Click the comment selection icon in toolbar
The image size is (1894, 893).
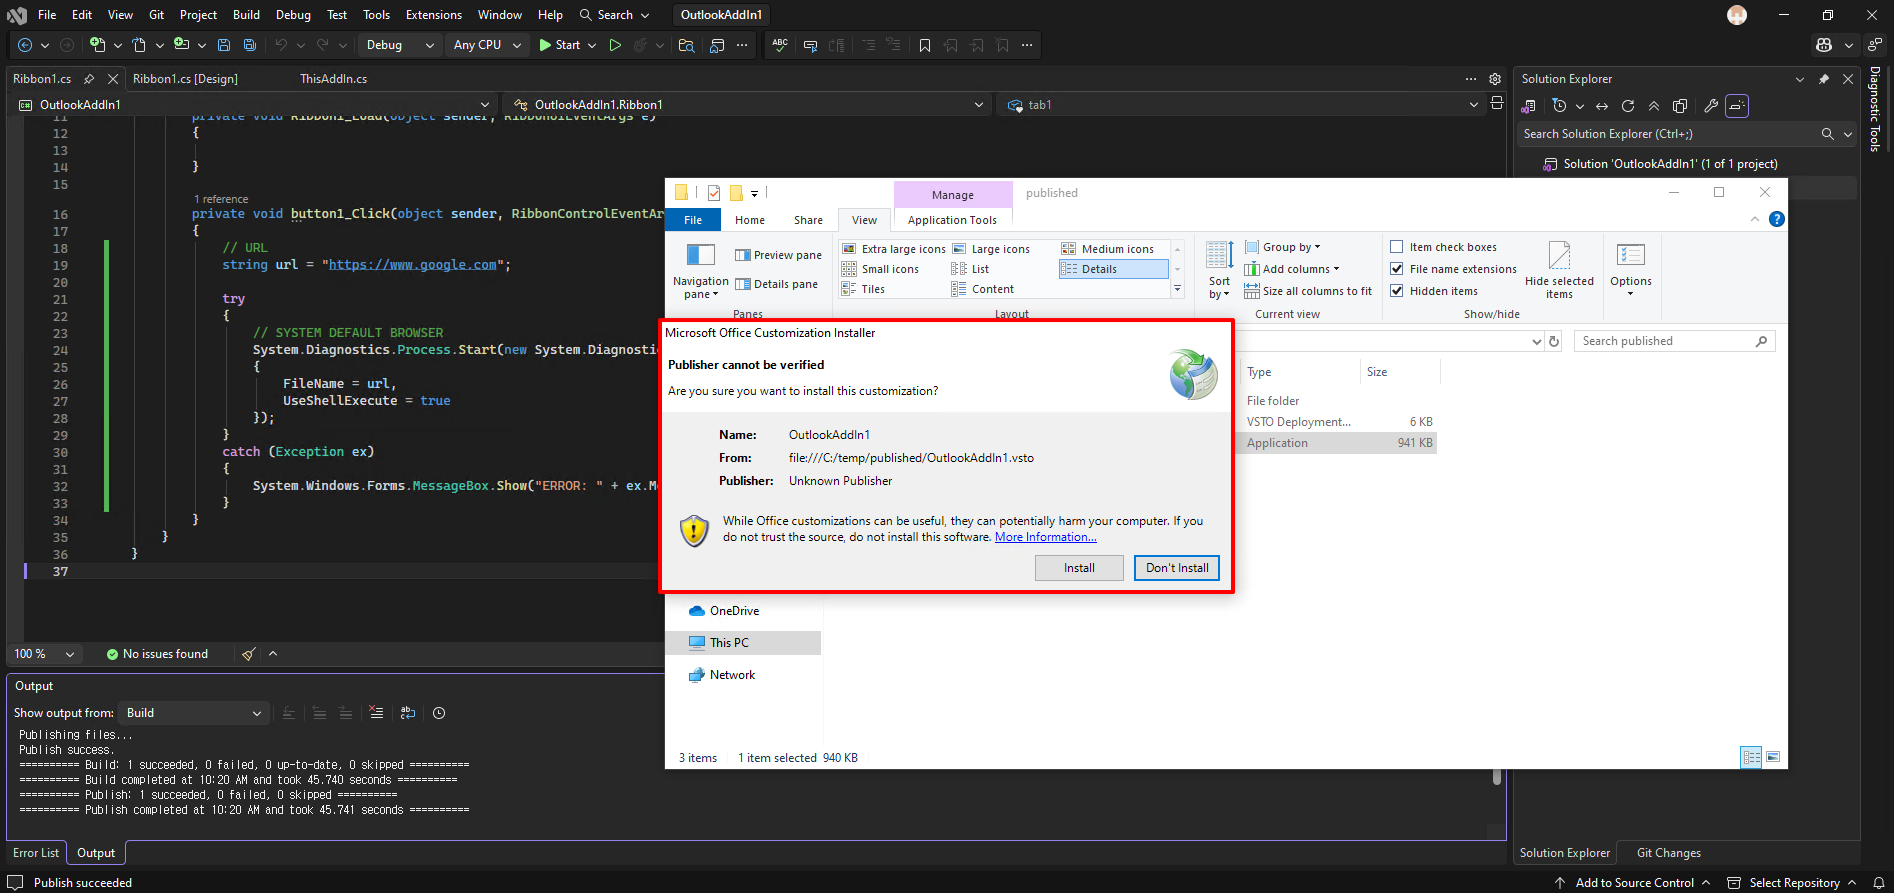(810, 45)
